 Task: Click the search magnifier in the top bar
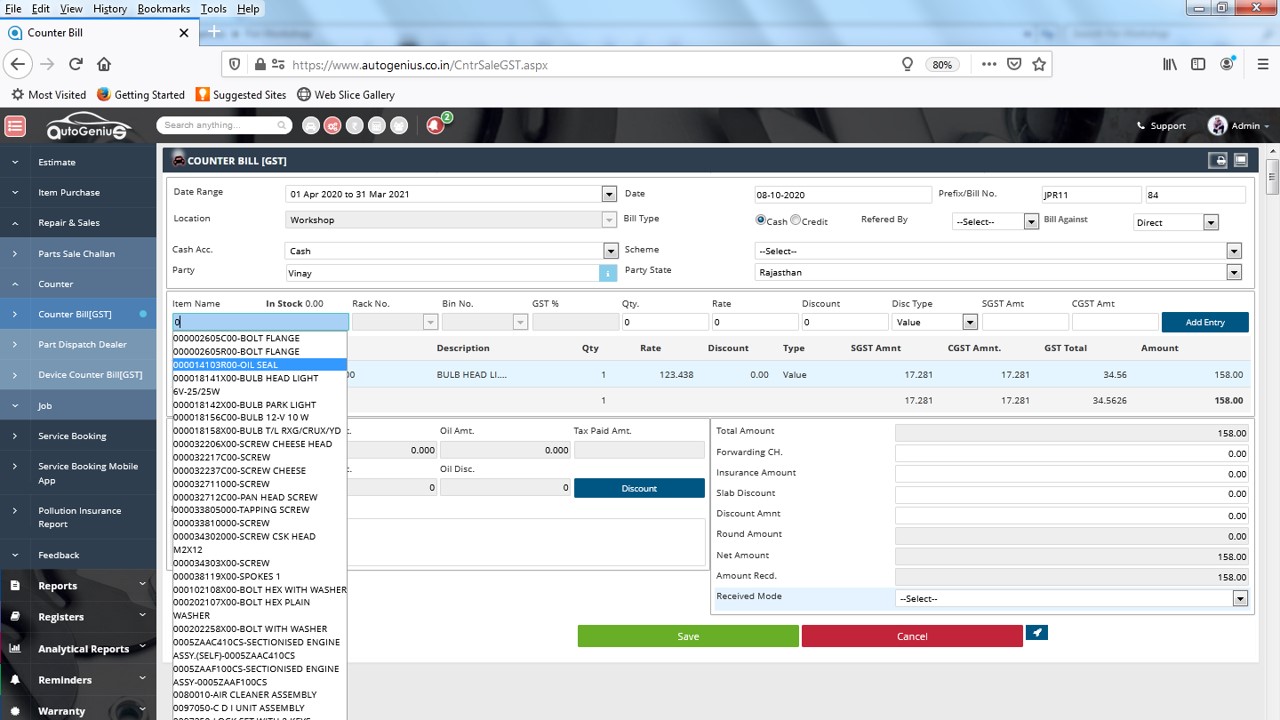tap(281, 125)
